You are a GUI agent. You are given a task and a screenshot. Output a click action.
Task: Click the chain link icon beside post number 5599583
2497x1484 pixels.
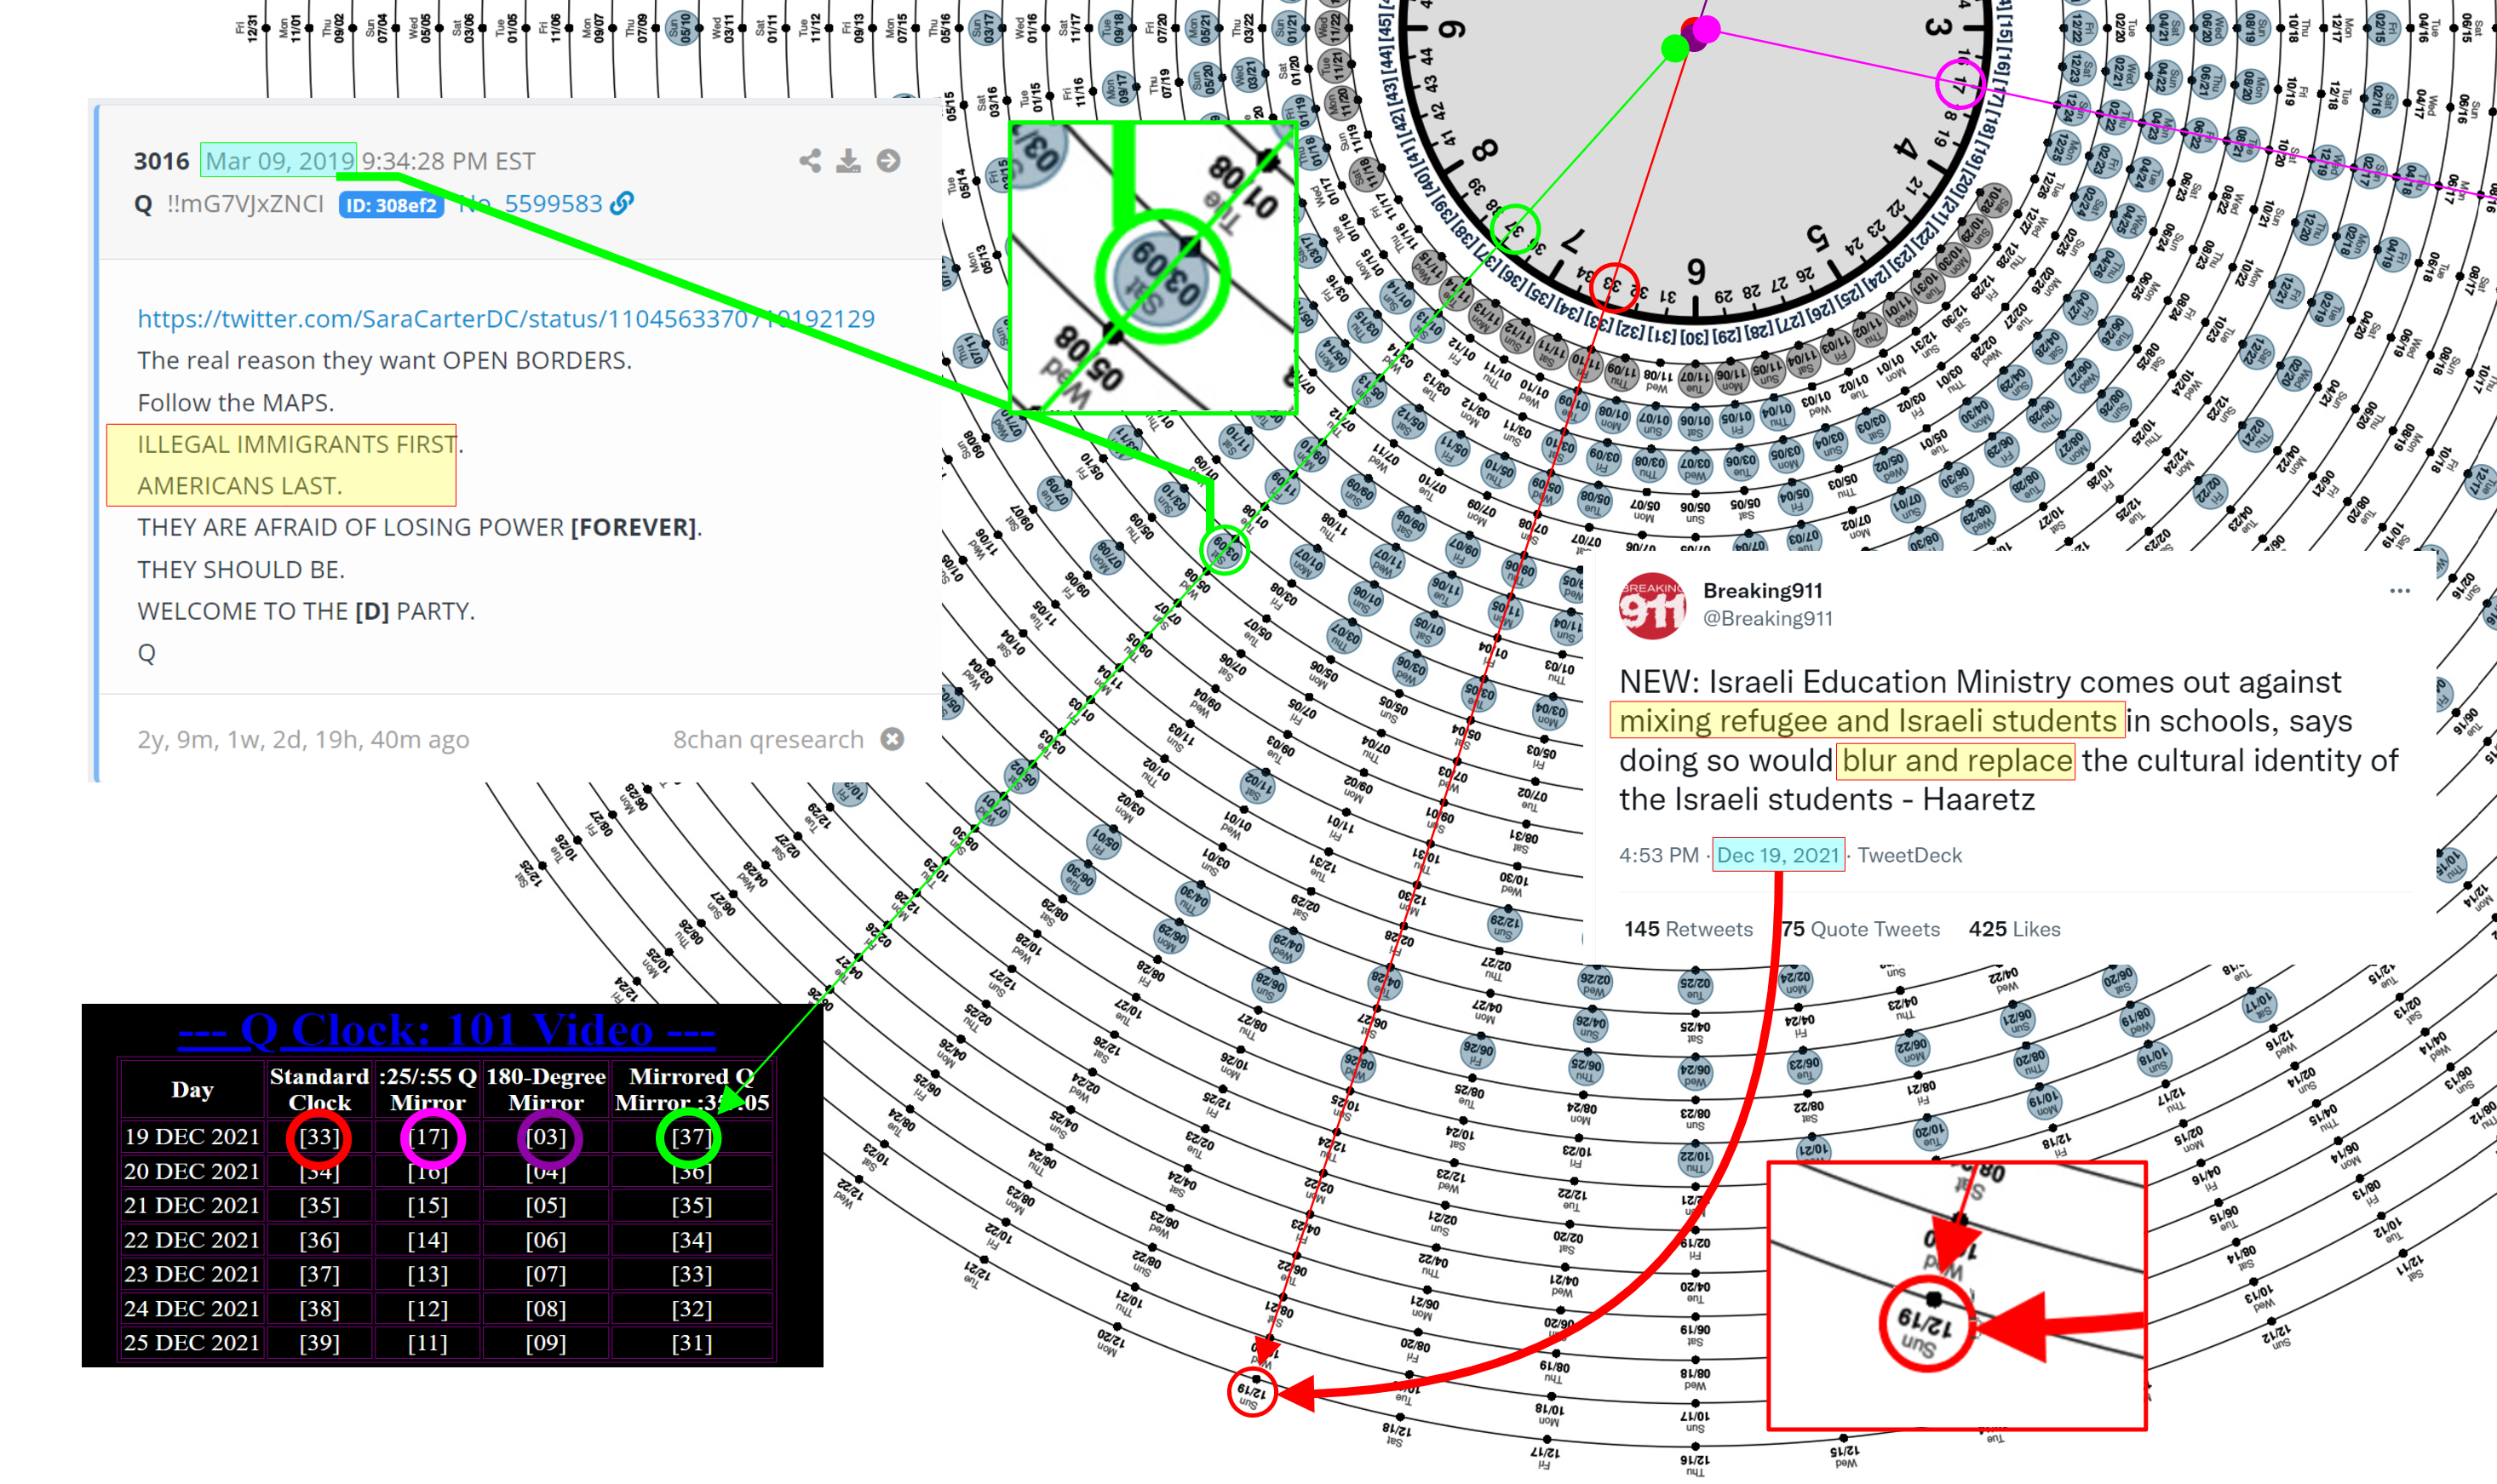pyautogui.click(x=622, y=203)
